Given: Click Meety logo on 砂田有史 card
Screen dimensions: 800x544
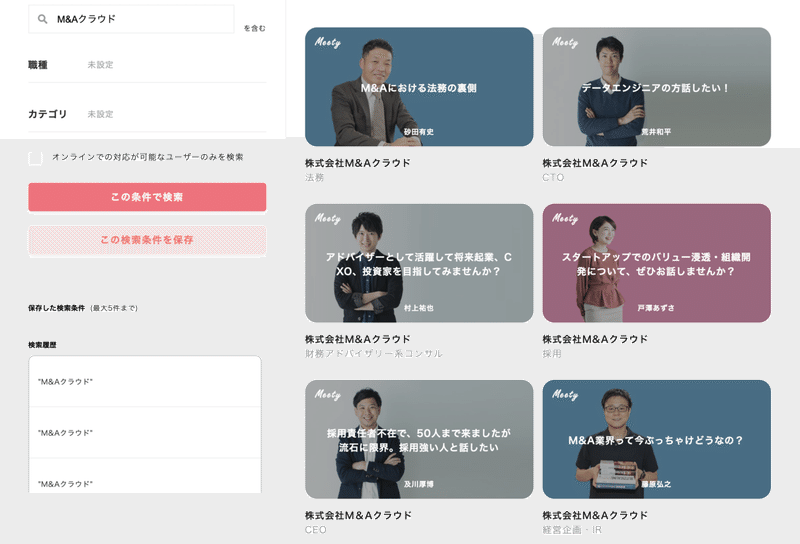Looking at the screenshot, I should click(328, 42).
